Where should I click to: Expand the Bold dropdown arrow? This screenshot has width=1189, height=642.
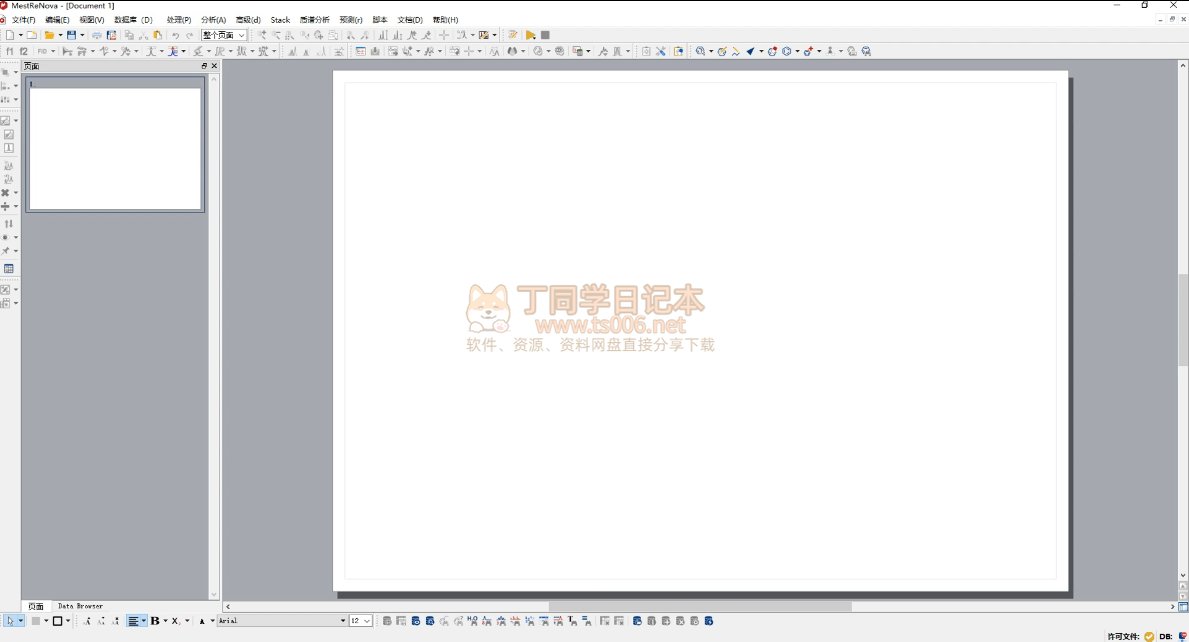165,621
